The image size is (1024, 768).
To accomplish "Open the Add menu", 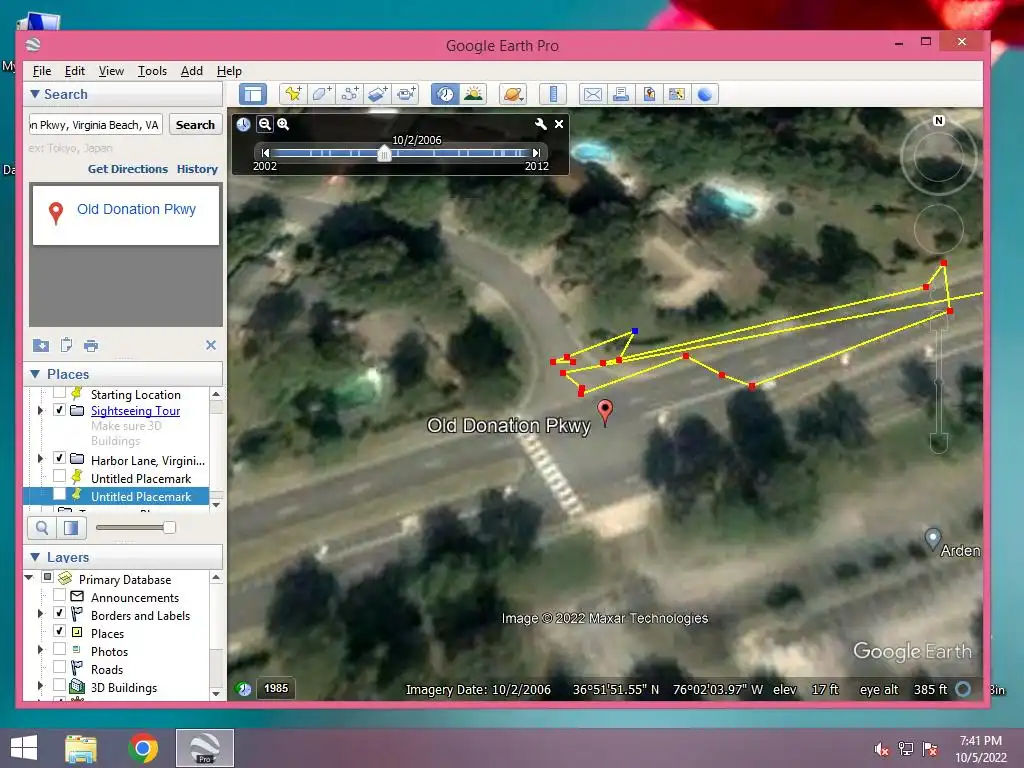I will click(191, 71).
